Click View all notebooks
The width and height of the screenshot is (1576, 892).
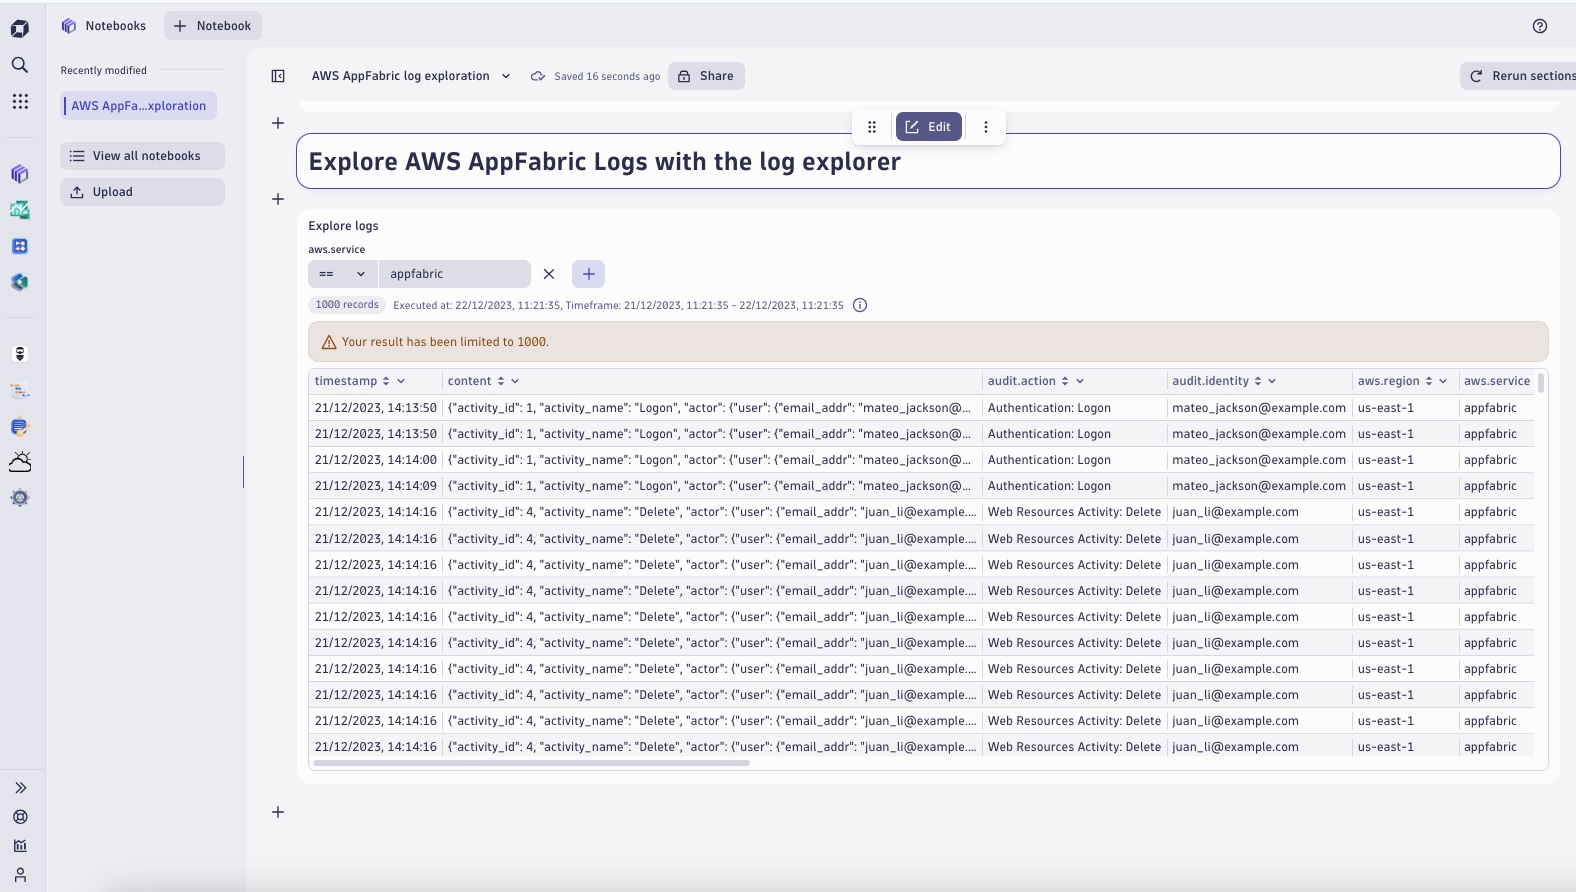pyautogui.click(x=142, y=156)
